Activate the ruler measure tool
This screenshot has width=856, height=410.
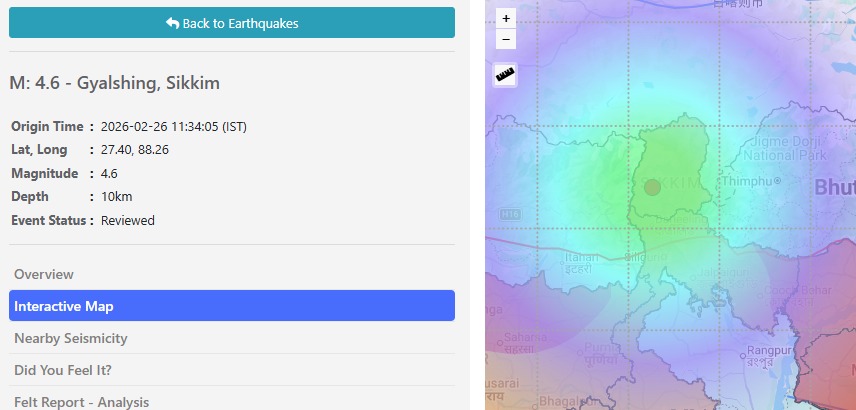506,76
